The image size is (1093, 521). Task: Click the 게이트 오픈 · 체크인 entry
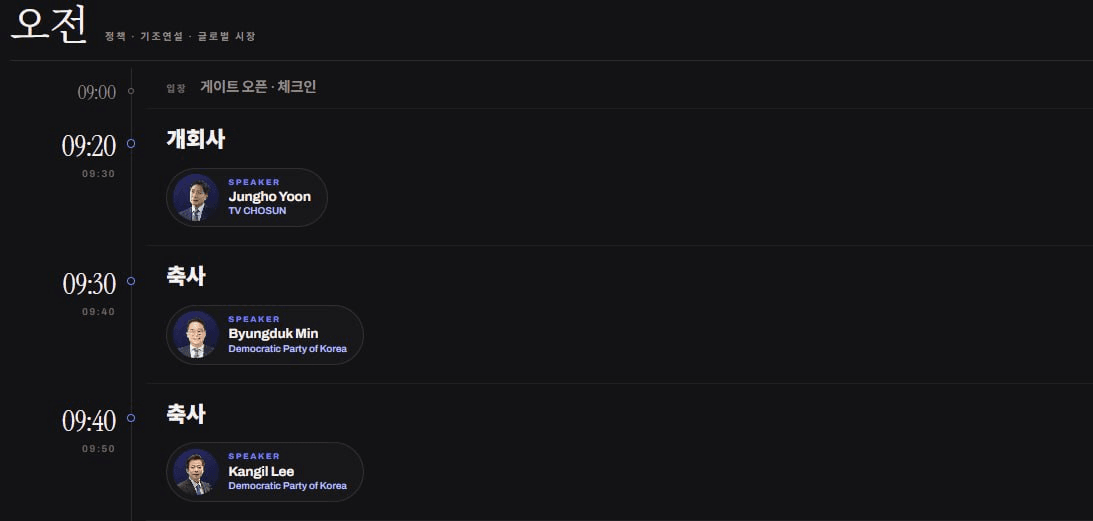coord(259,87)
